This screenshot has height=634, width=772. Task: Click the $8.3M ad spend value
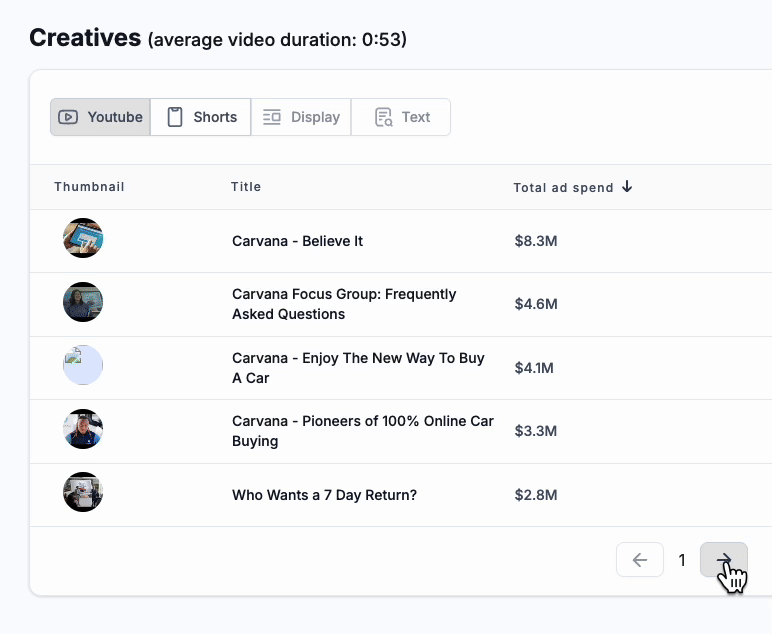click(536, 241)
